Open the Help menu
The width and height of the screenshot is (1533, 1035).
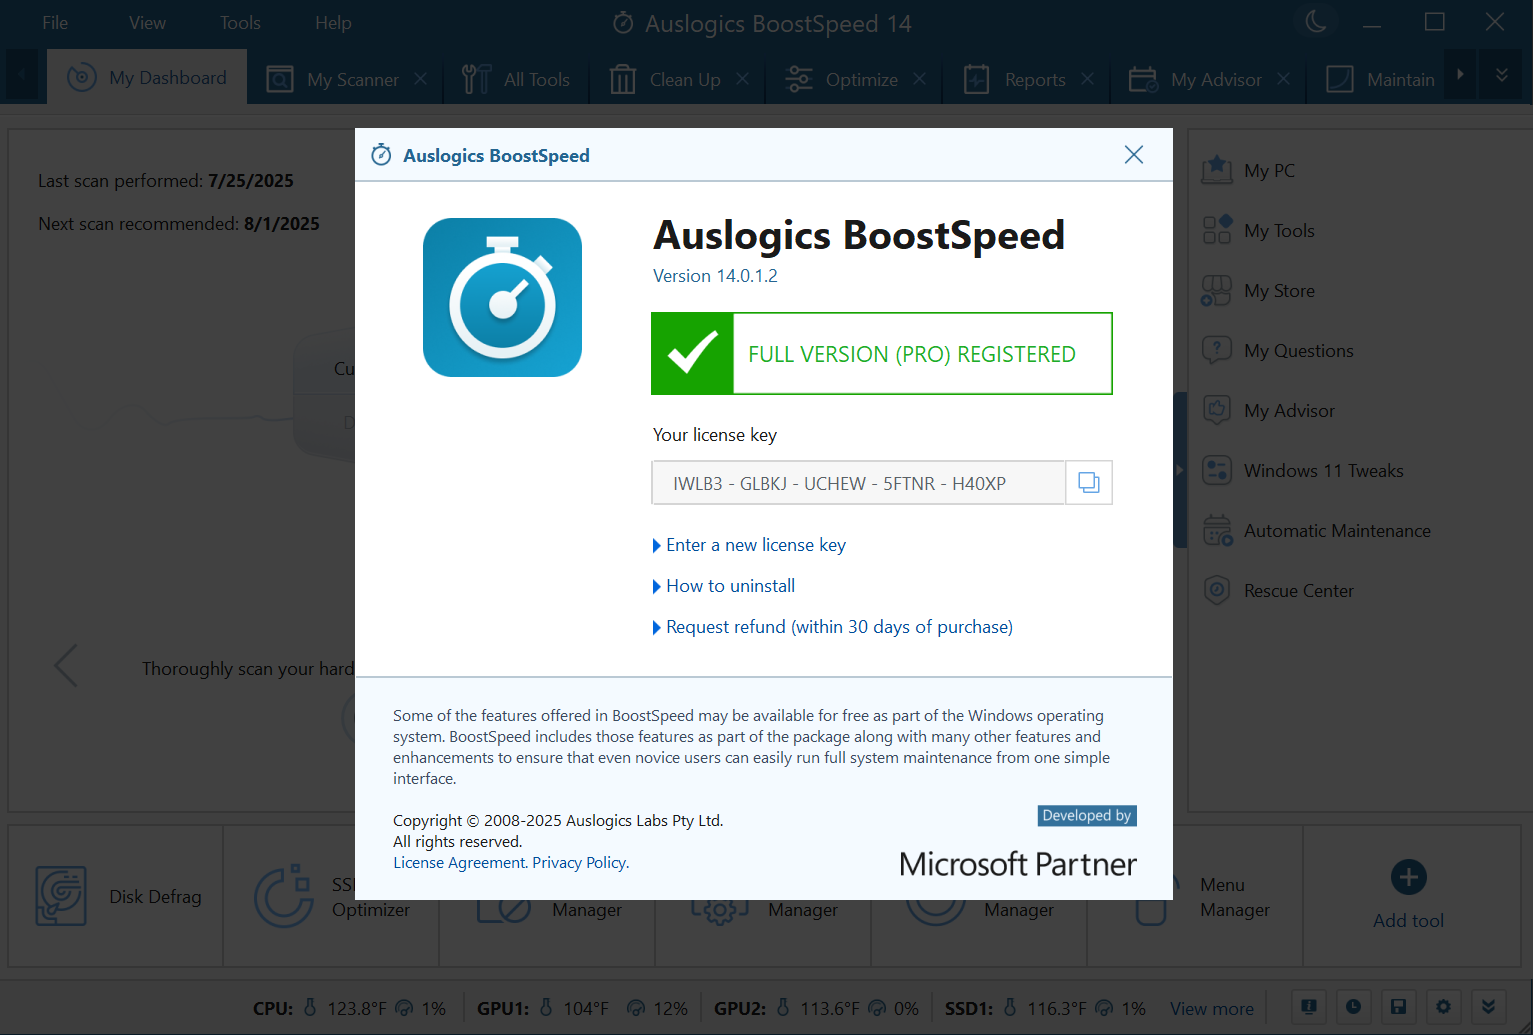(x=333, y=23)
